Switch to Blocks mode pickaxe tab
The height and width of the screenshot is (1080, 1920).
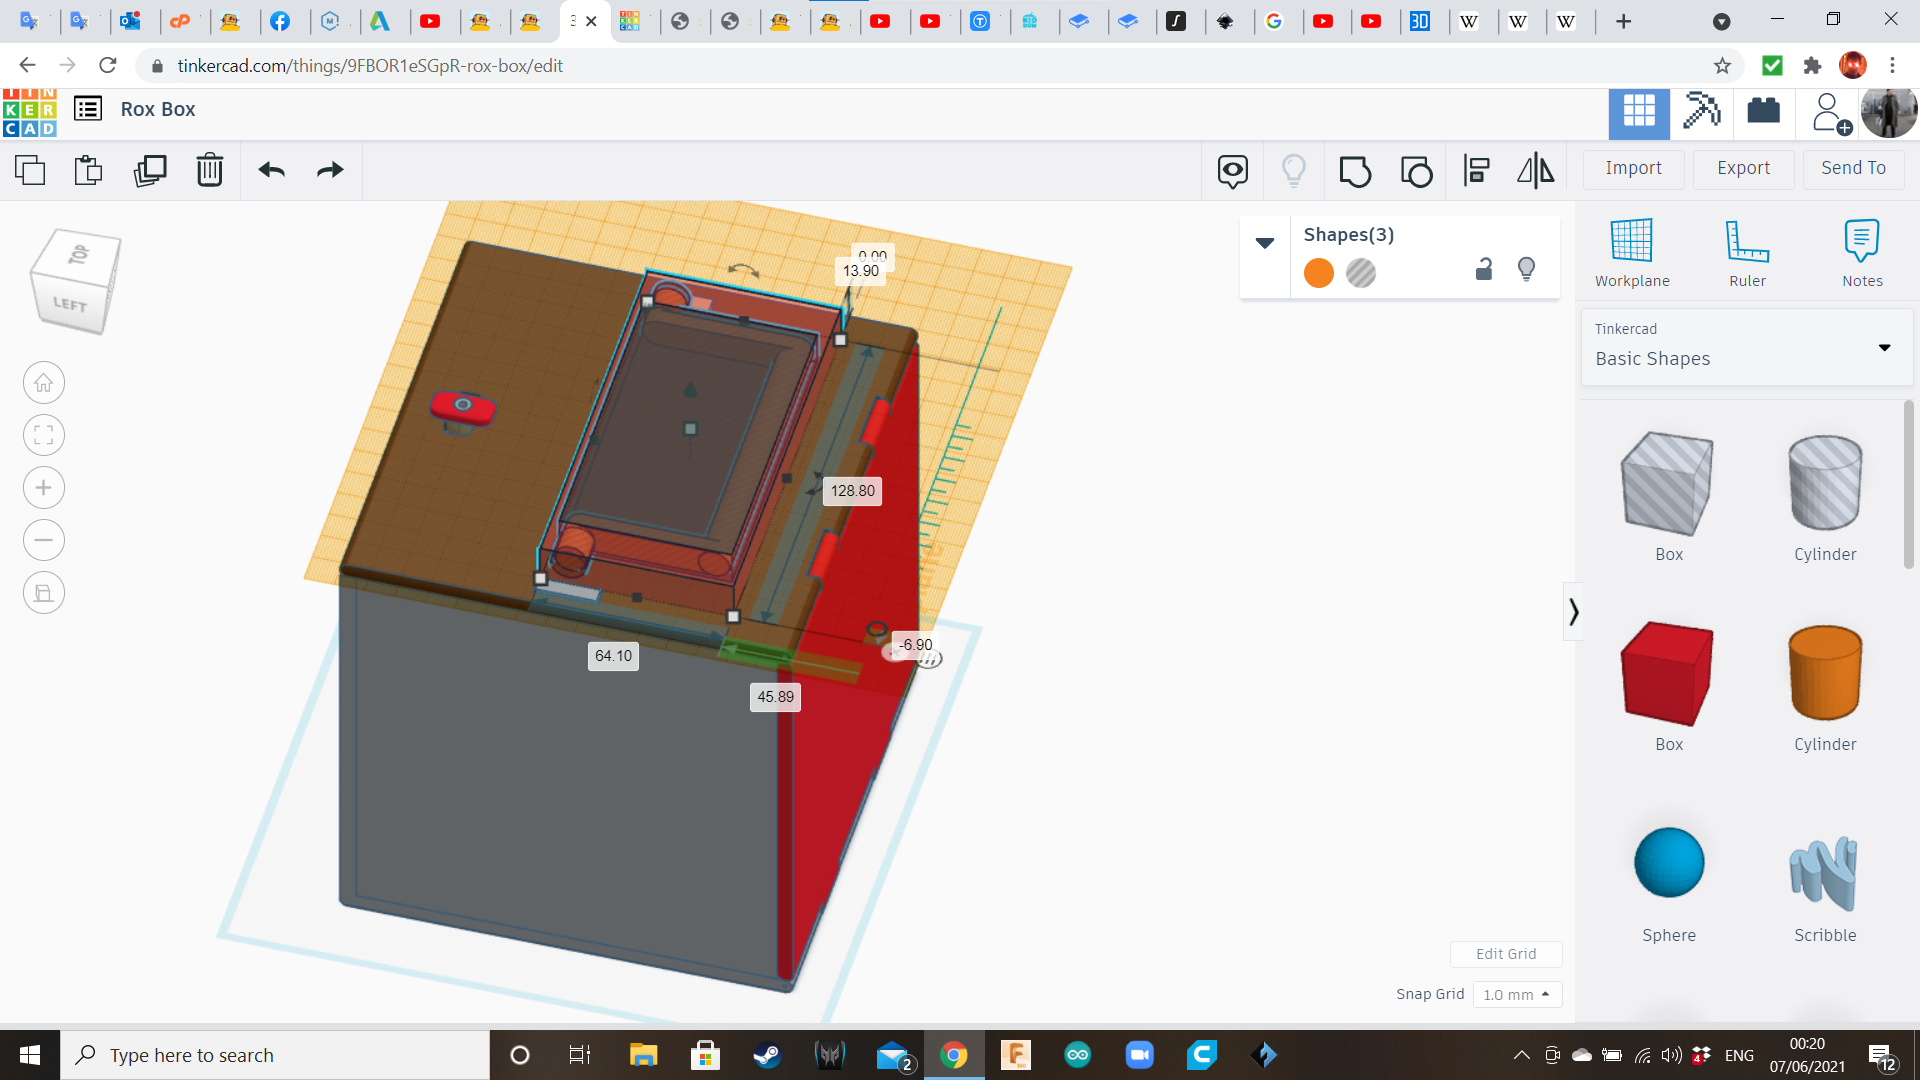1701,111
